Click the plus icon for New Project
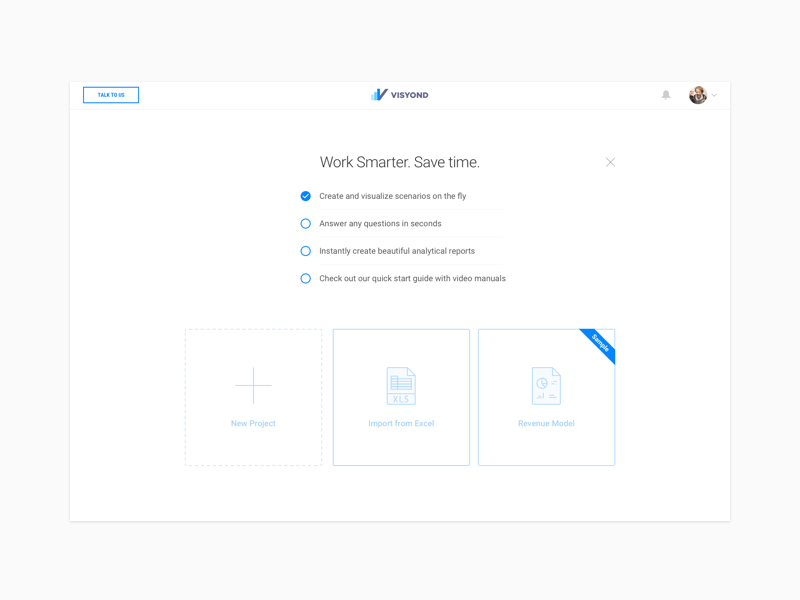 click(253, 386)
